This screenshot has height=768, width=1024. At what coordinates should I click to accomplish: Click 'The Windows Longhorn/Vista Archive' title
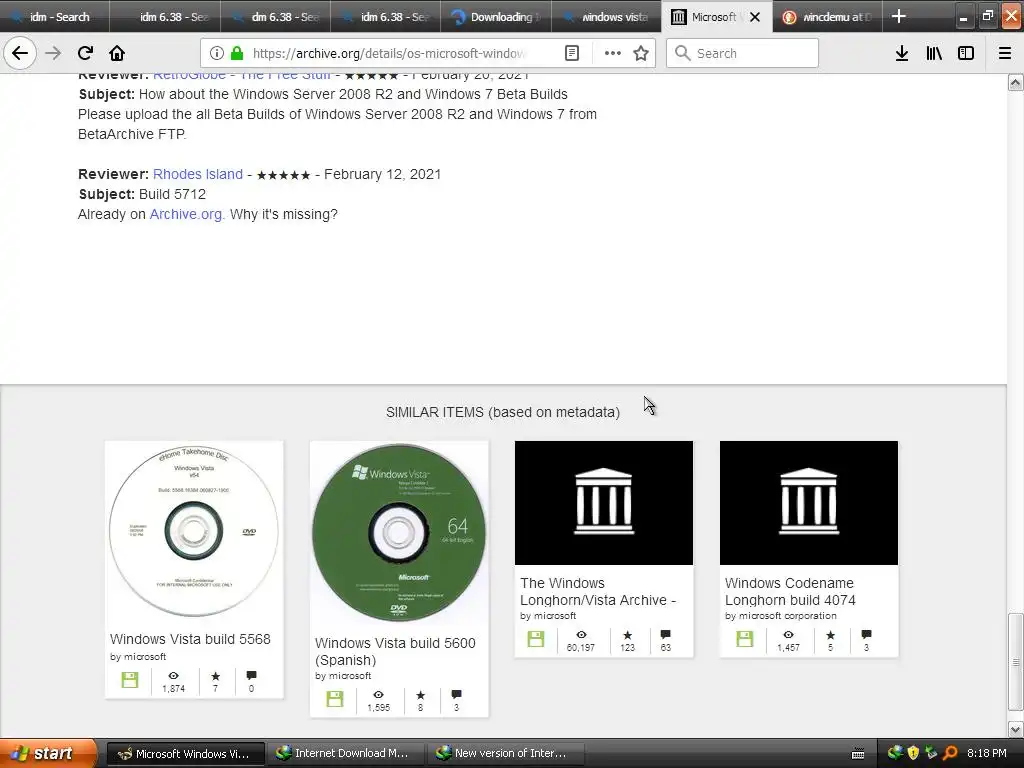coord(598,592)
